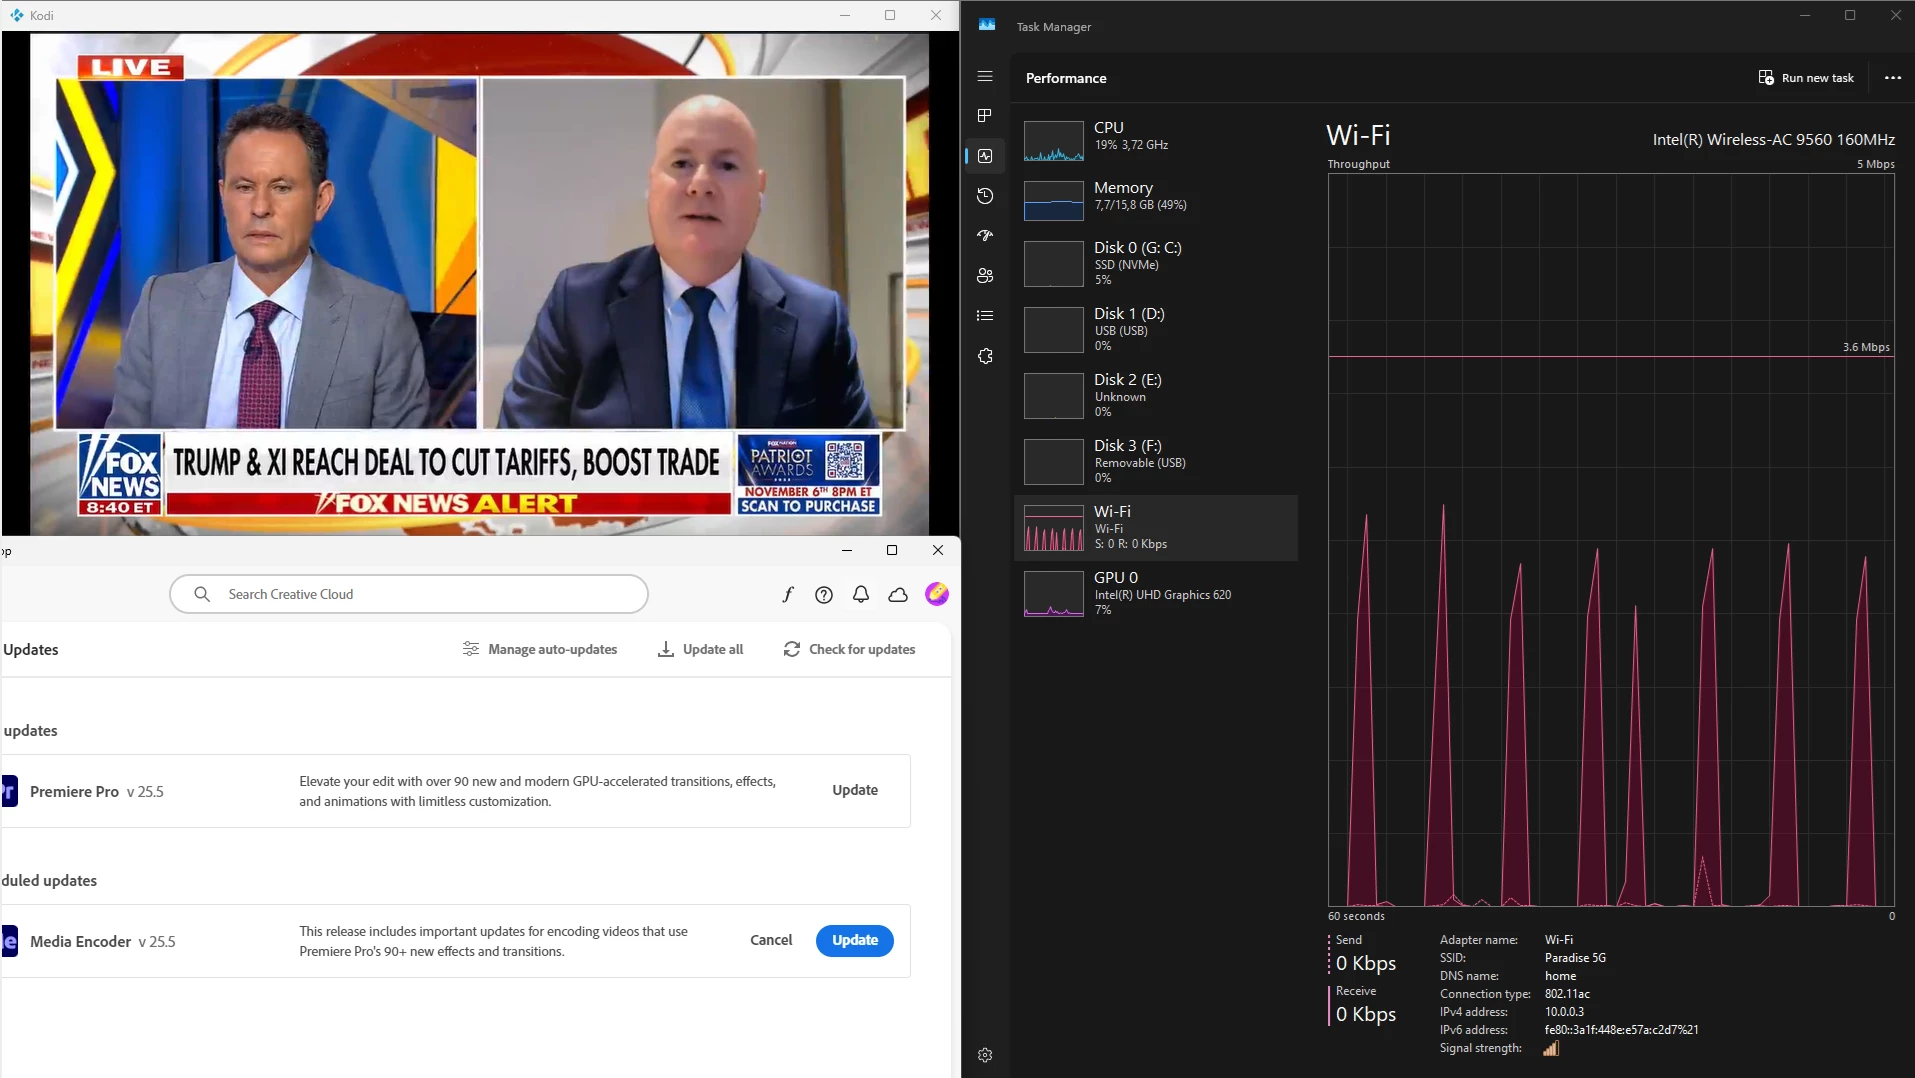Click Media Encoder app icon
Viewport: 1915px width, 1078px height.
9,941
